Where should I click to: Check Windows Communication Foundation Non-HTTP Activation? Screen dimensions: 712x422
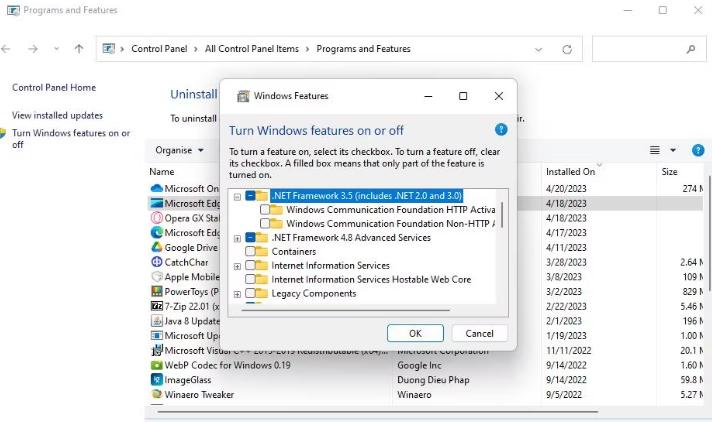point(265,223)
